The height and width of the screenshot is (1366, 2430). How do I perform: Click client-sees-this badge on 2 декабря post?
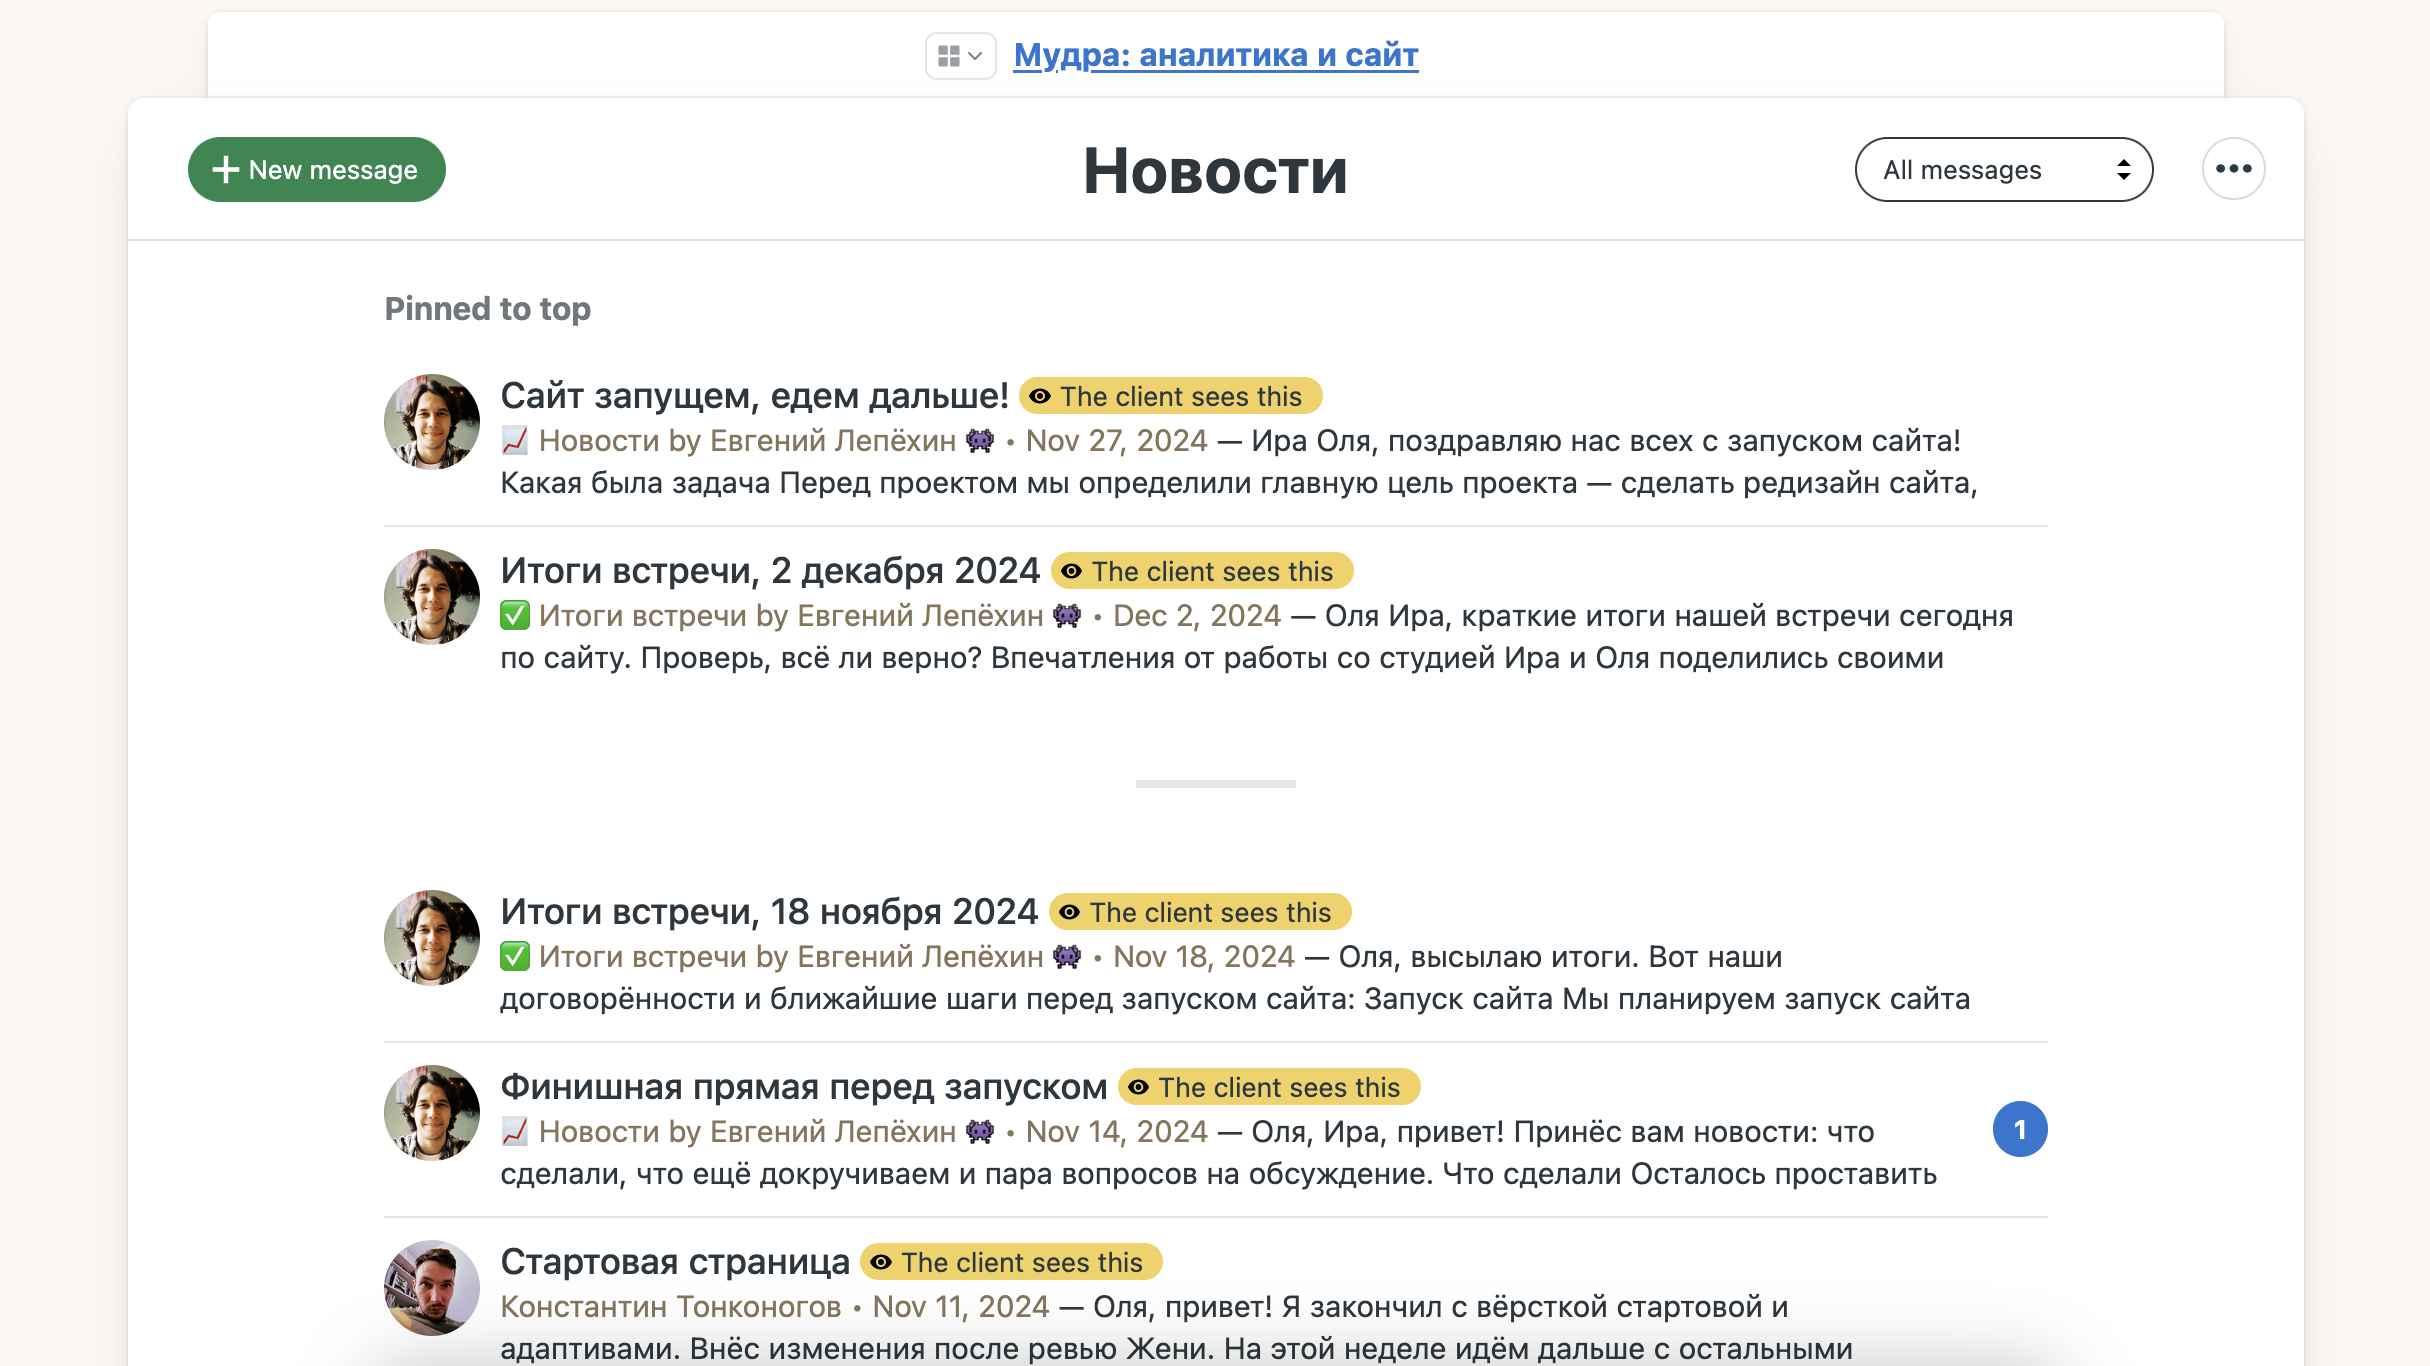click(1201, 572)
